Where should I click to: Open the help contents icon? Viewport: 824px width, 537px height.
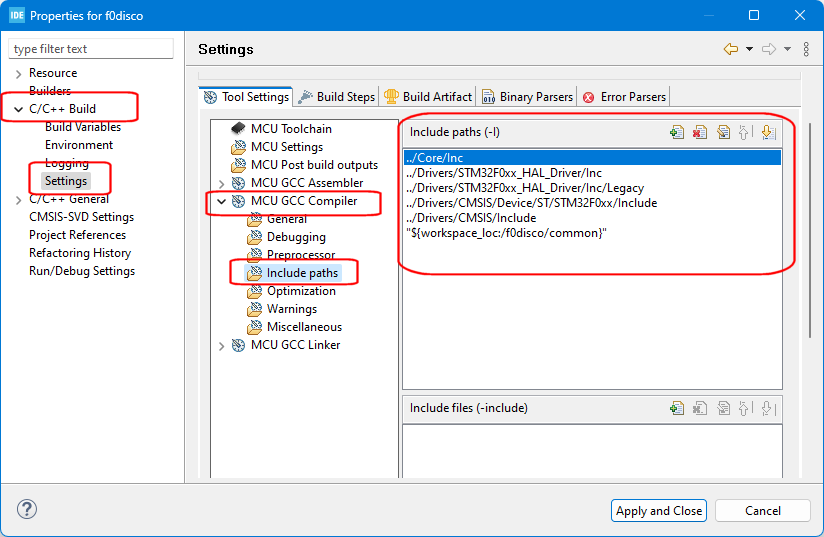tap(27, 510)
